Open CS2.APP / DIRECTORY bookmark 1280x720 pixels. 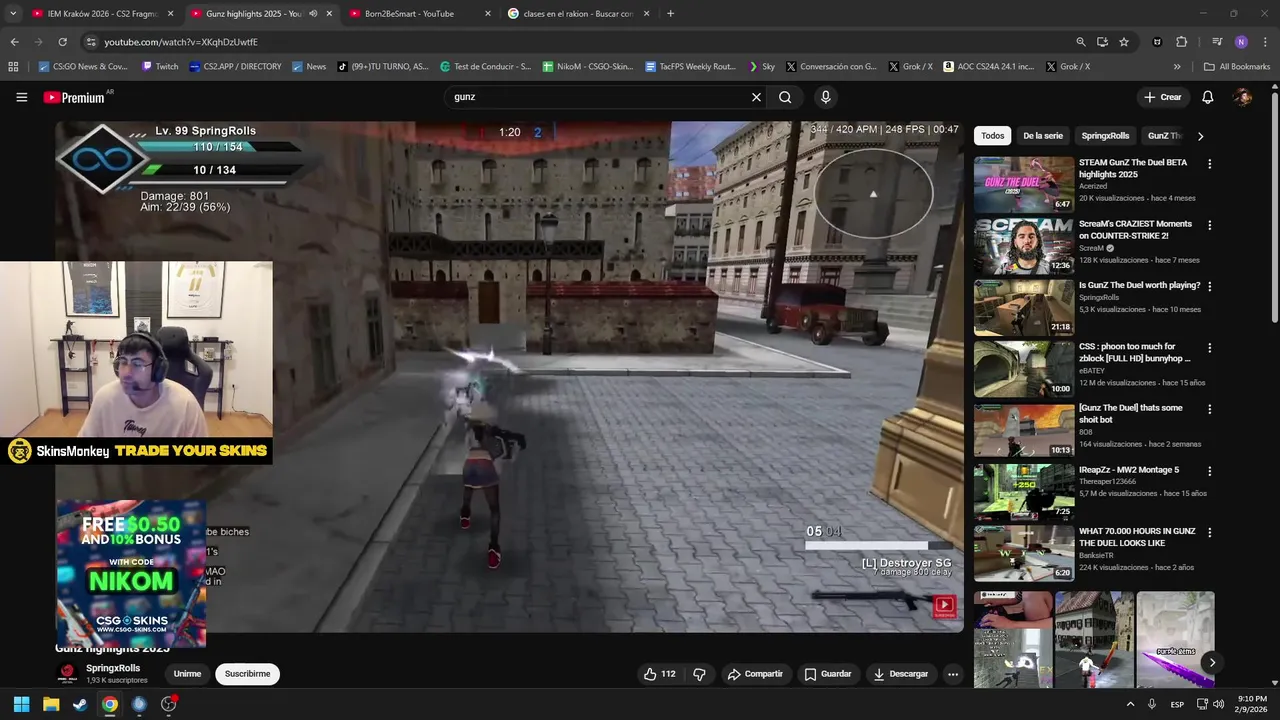(235, 67)
